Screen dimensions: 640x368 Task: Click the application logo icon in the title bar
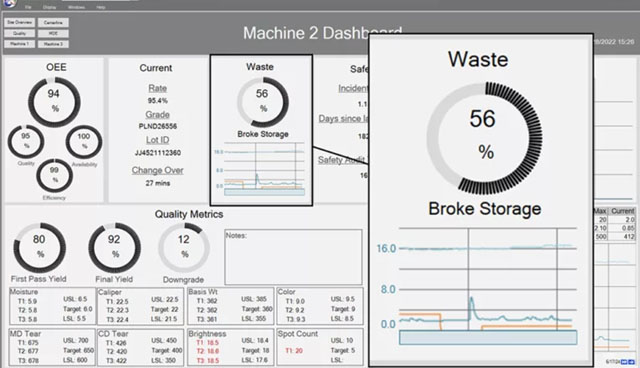click(9, 3)
